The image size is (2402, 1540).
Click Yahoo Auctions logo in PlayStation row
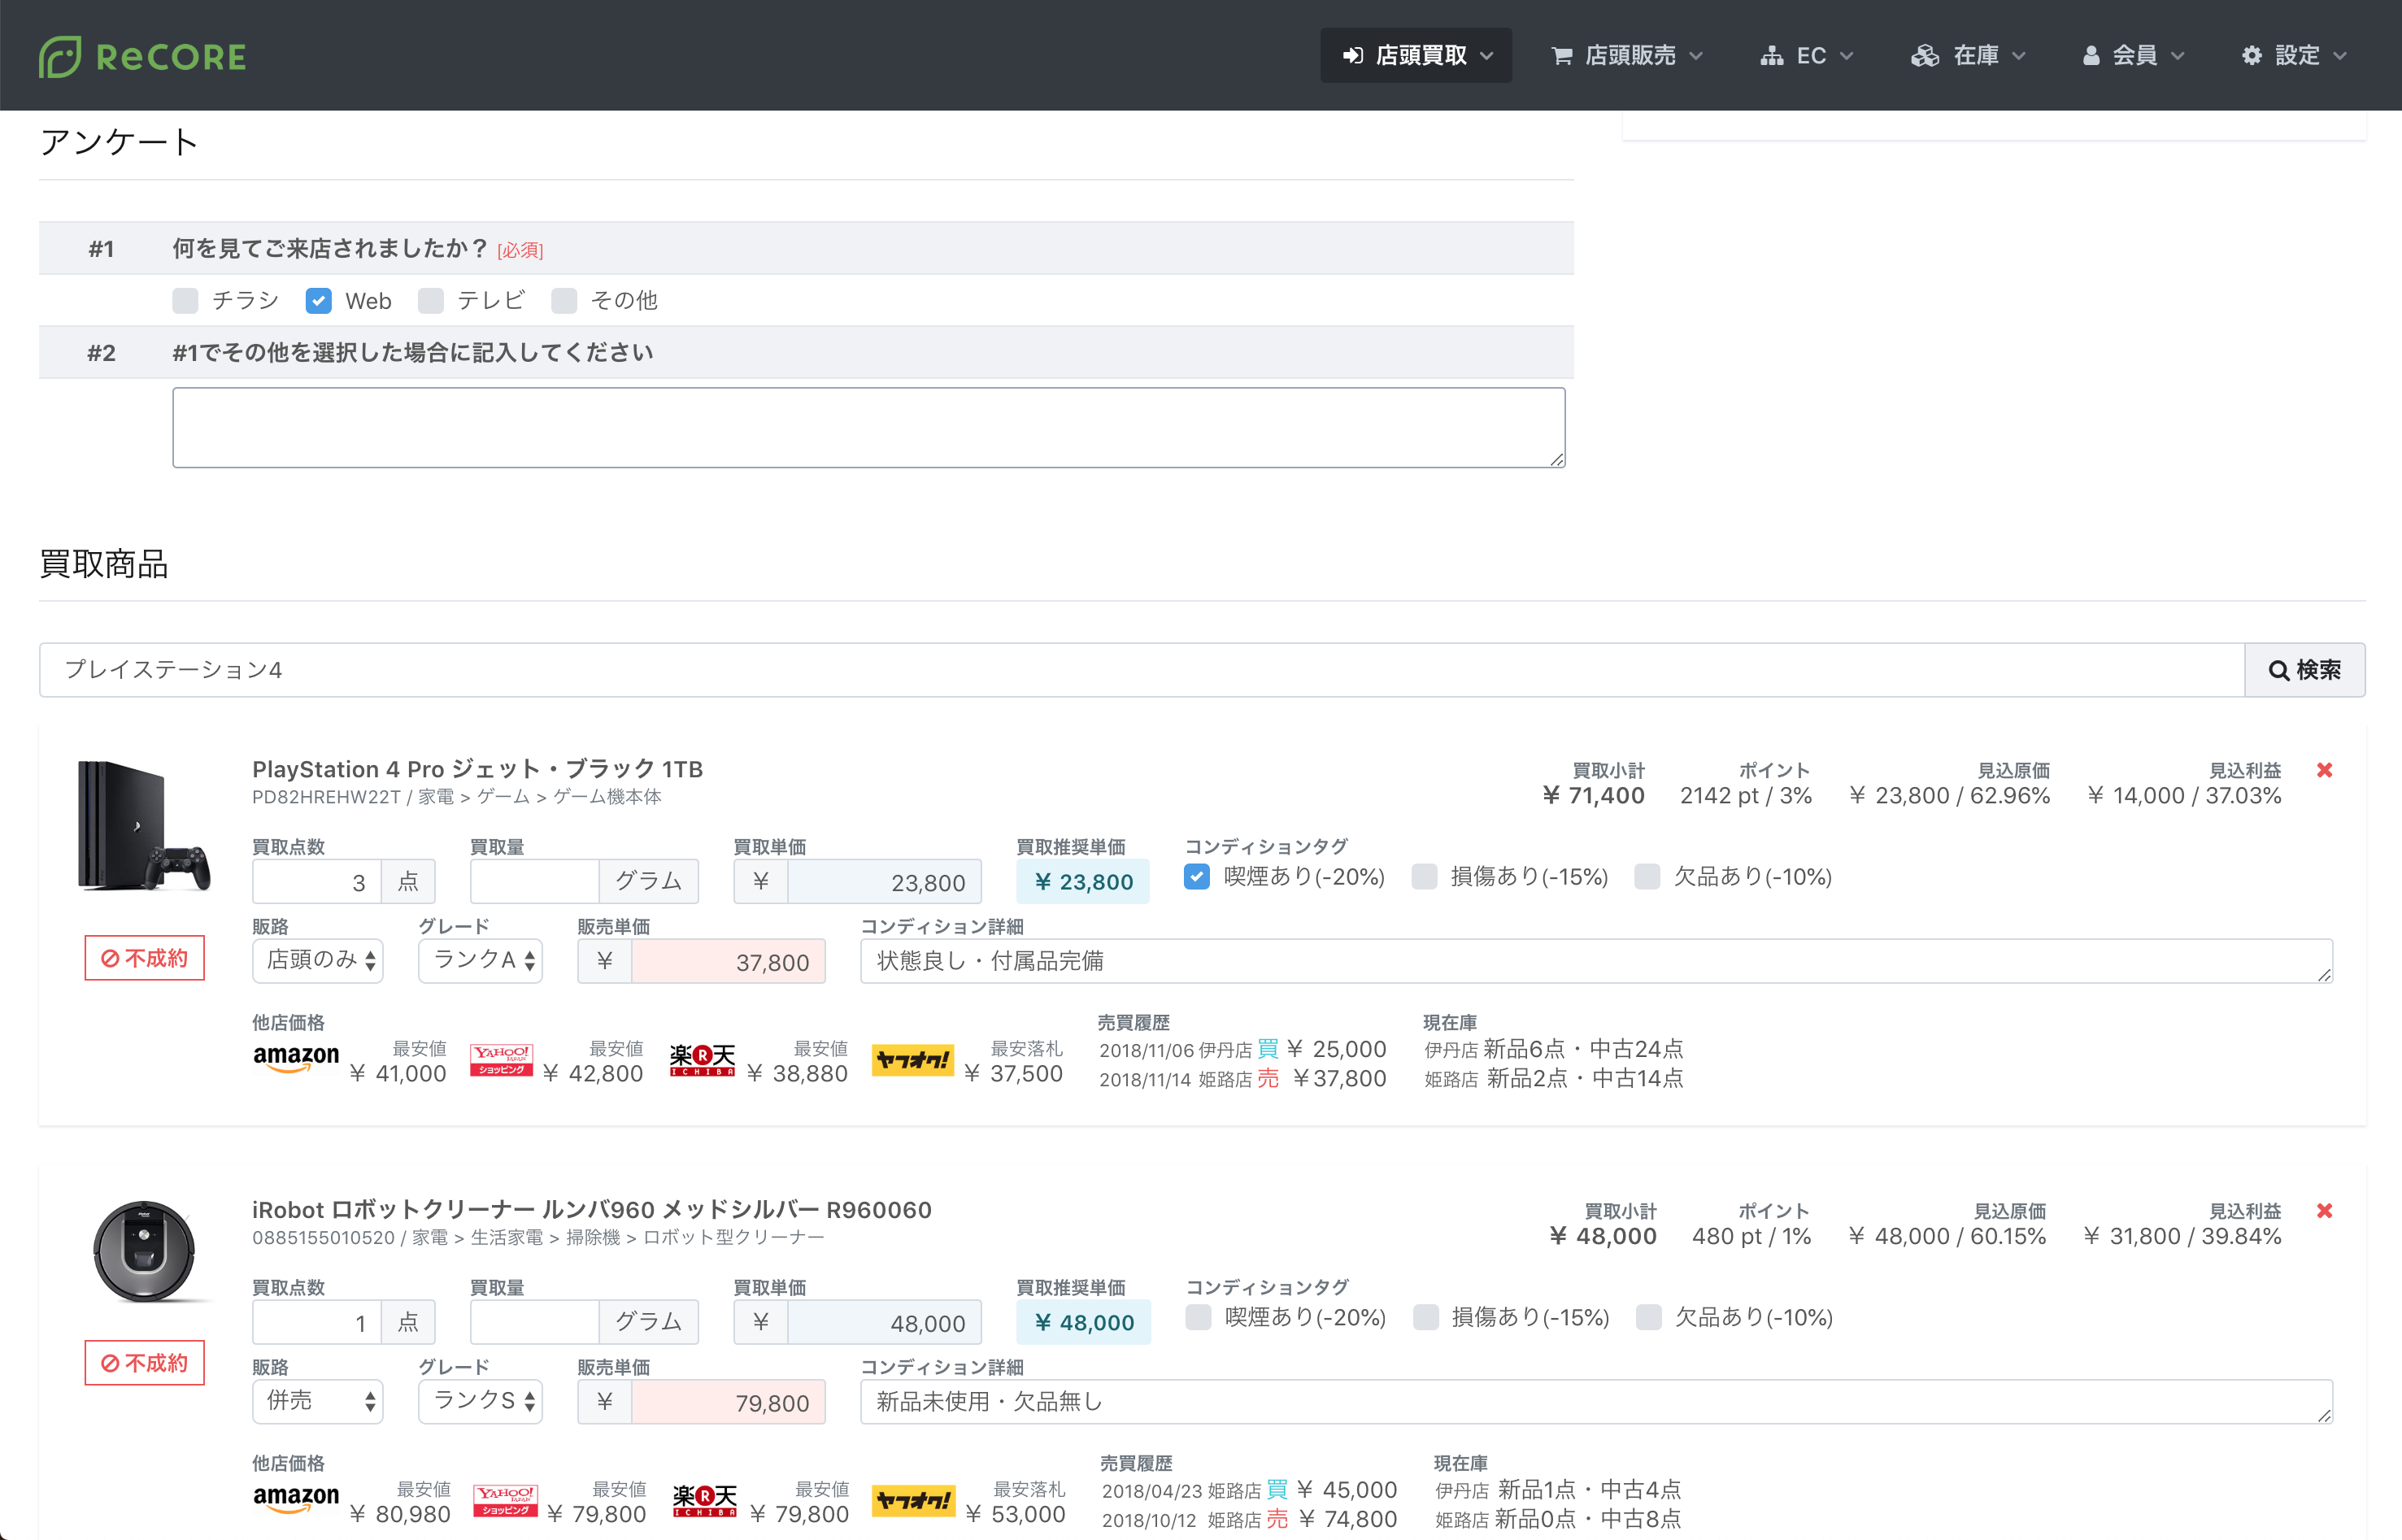point(912,1061)
